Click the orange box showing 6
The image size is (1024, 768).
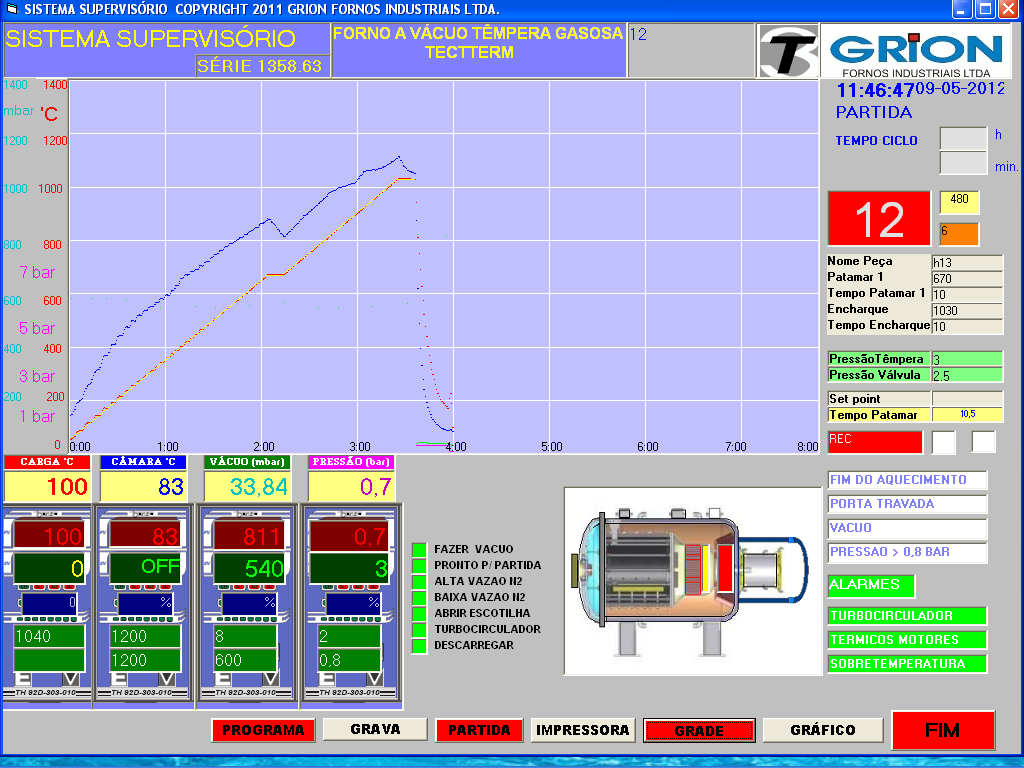pos(959,234)
